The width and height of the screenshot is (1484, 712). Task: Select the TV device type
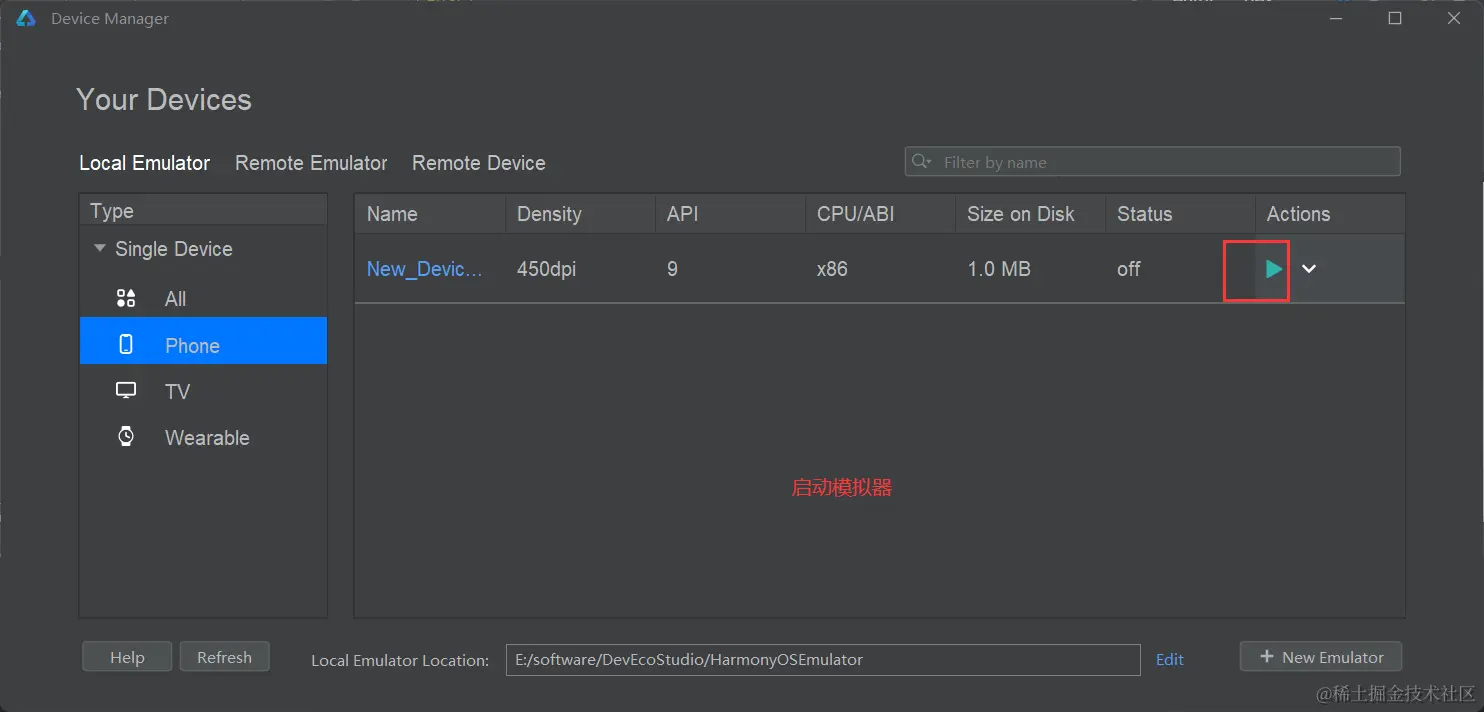point(204,391)
